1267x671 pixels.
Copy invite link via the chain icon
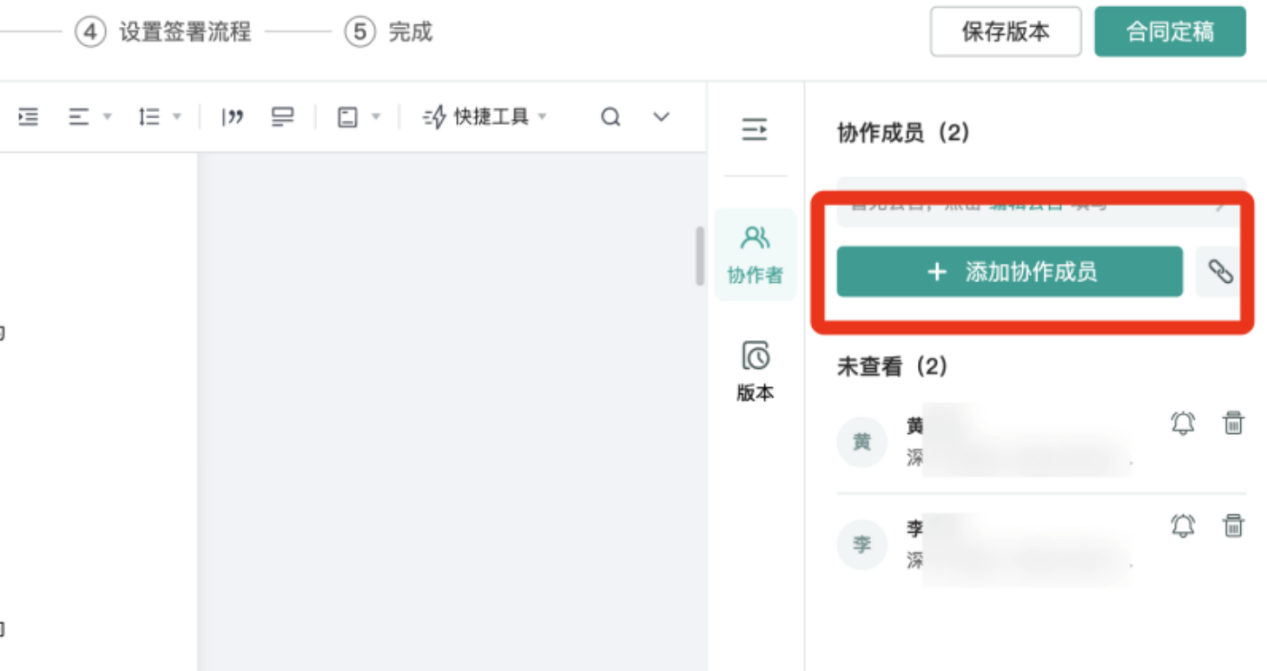(1219, 271)
